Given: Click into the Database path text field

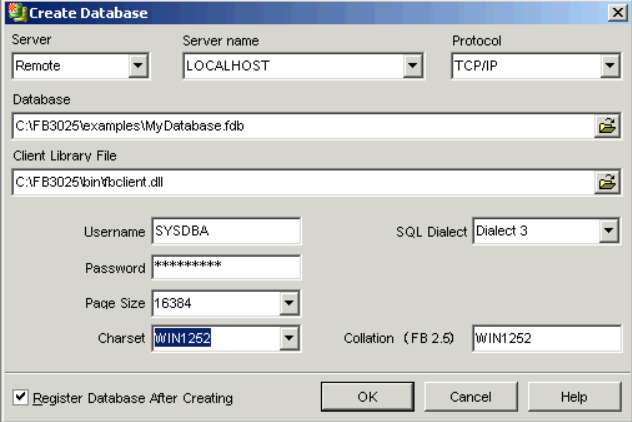Looking at the screenshot, I should click(300, 126).
